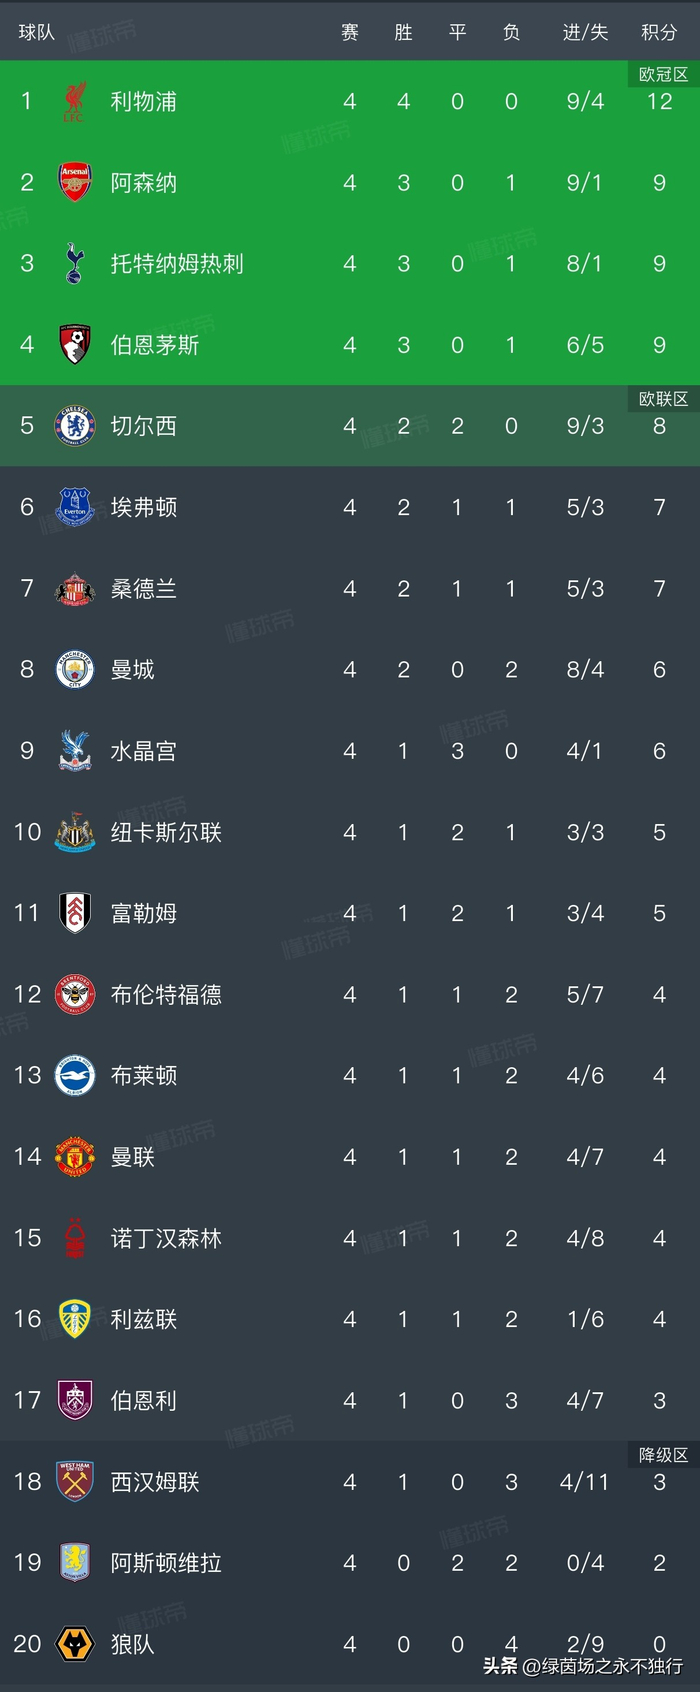Click the Wolves wolf-head badge

74,1644
